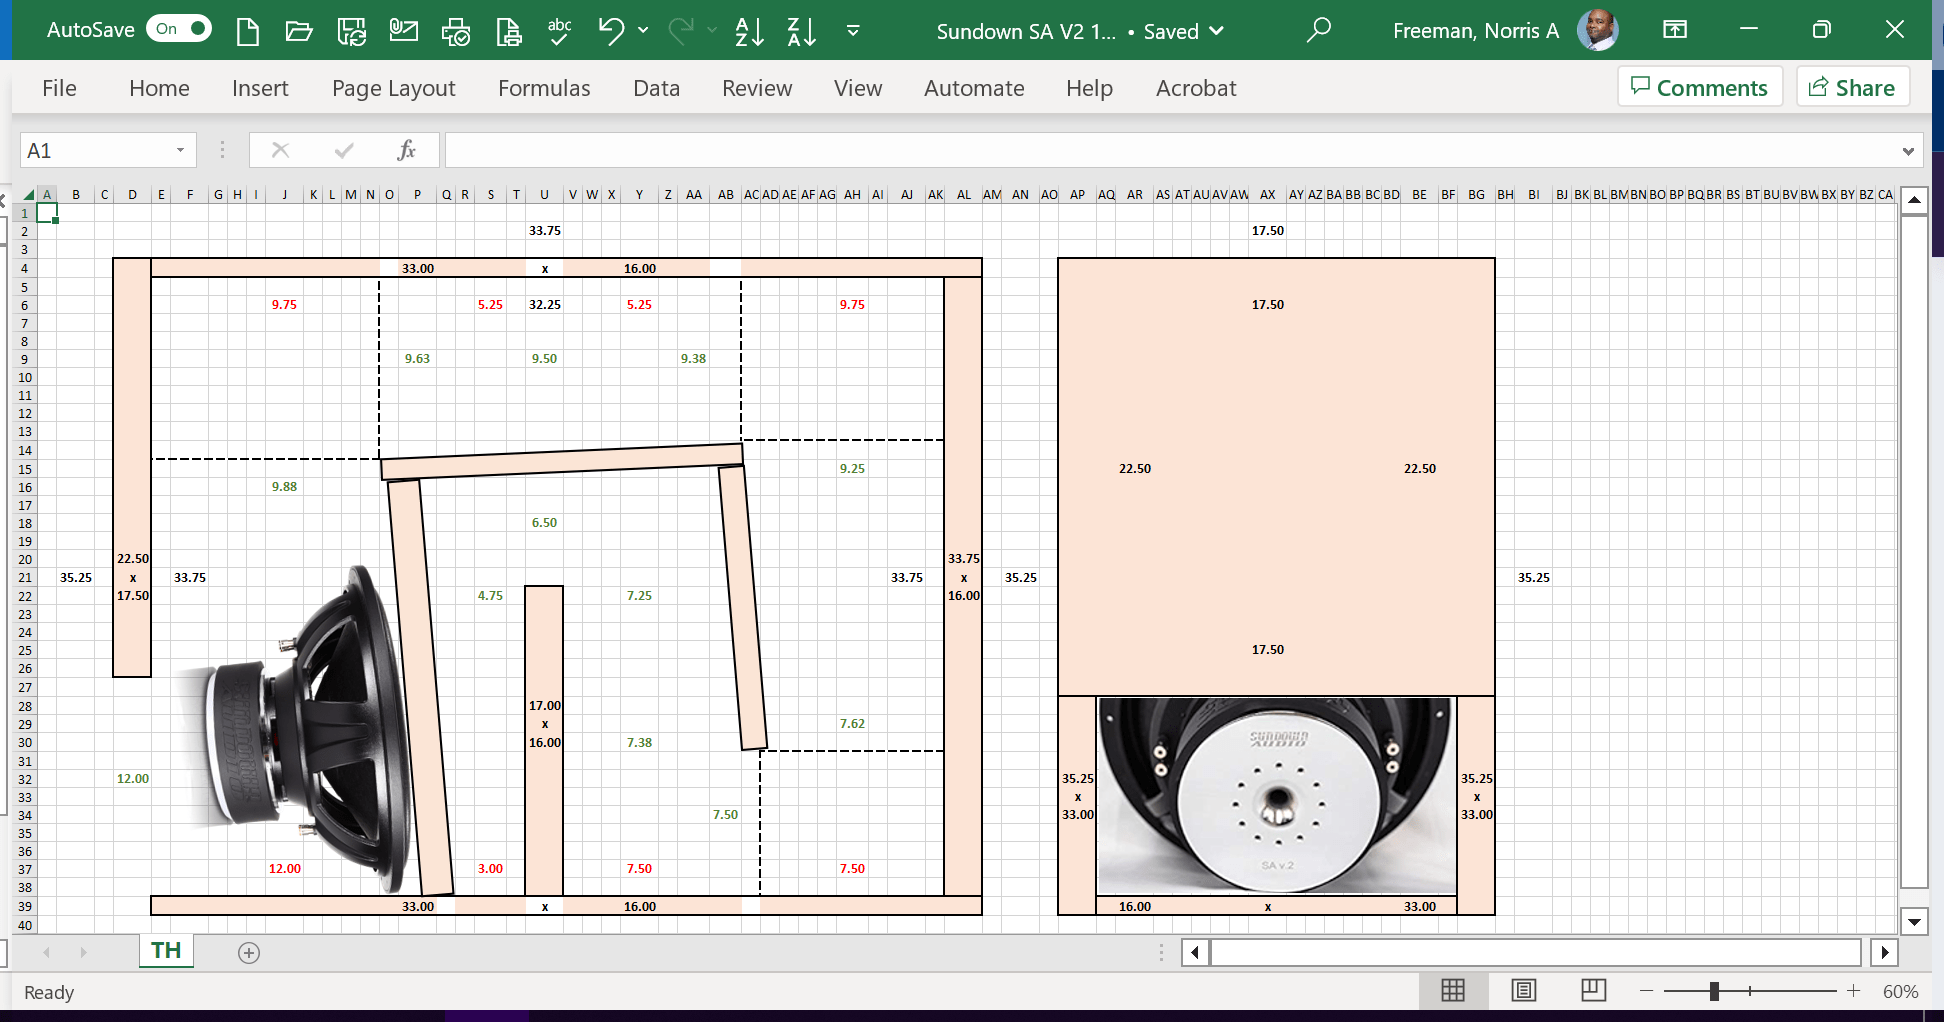Click the Enter checkmark icon

tap(344, 150)
